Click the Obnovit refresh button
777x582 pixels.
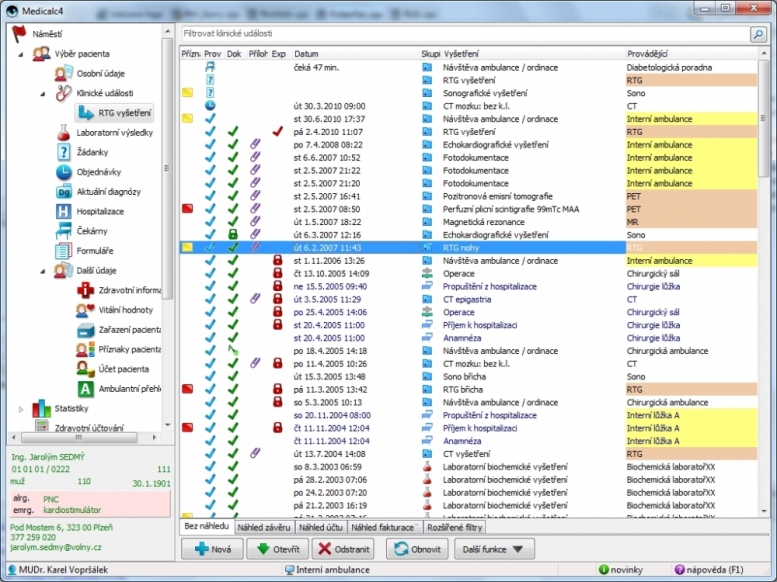pyautogui.click(x=416, y=549)
